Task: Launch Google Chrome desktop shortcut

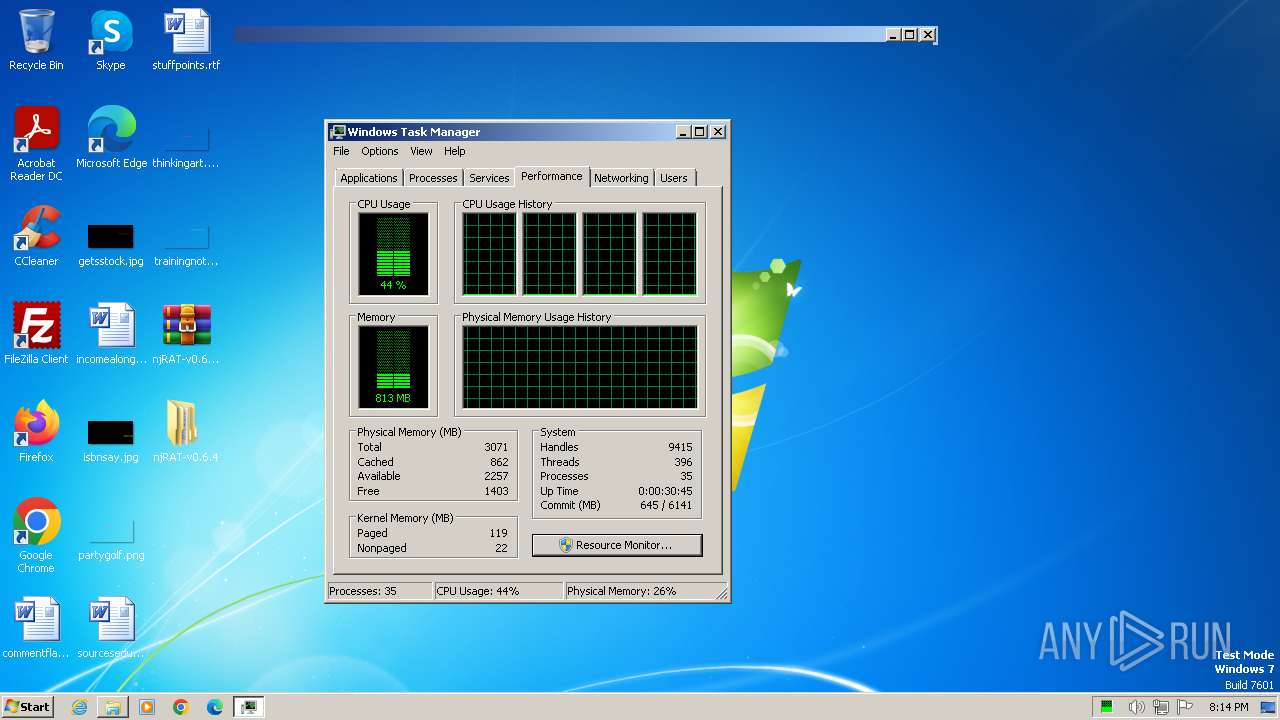Action: [36, 536]
